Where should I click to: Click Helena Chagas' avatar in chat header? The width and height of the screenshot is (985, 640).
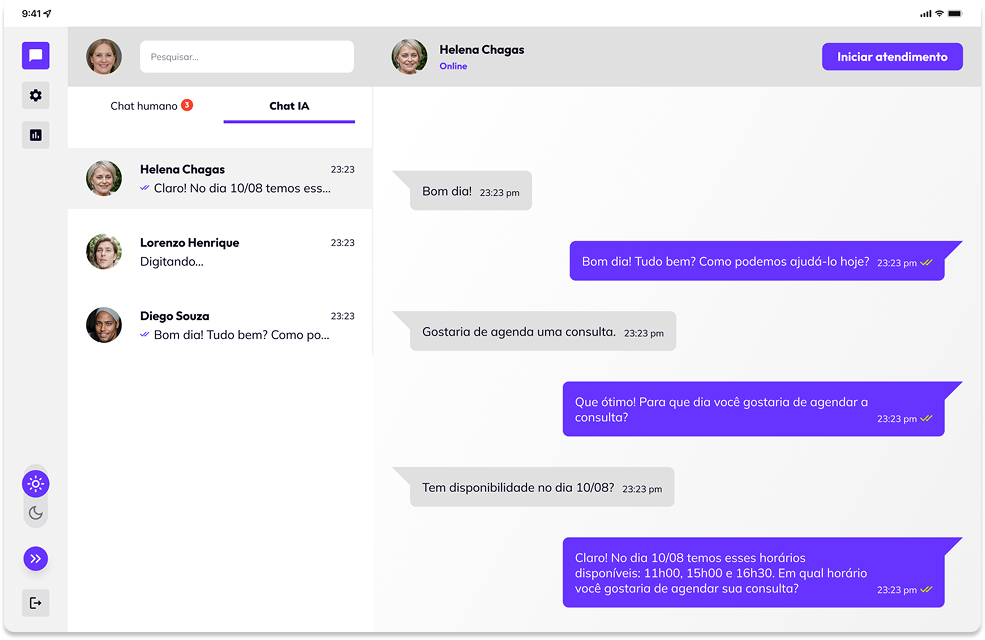tap(409, 57)
